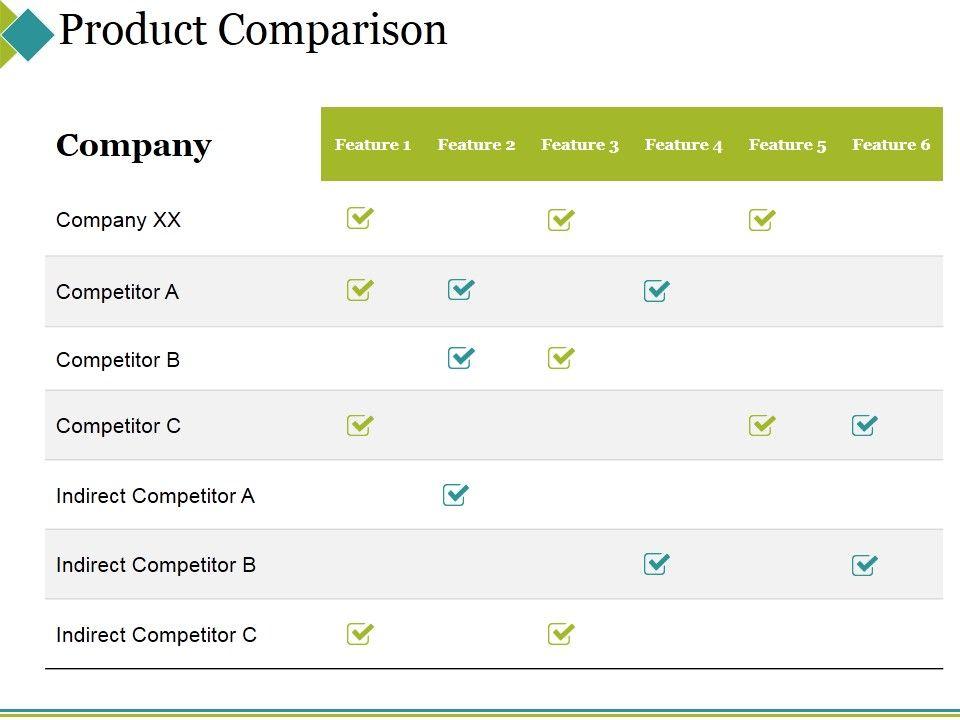Select the Company header text
This screenshot has height=720, width=960.
(134, 146)
